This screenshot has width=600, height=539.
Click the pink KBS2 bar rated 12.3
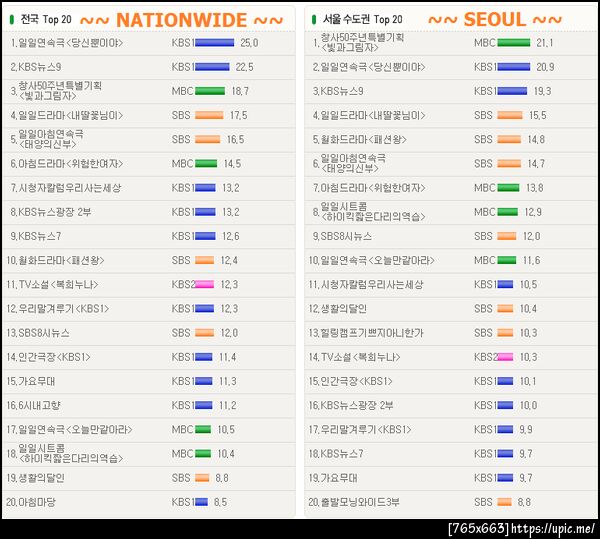coord(205,284)
